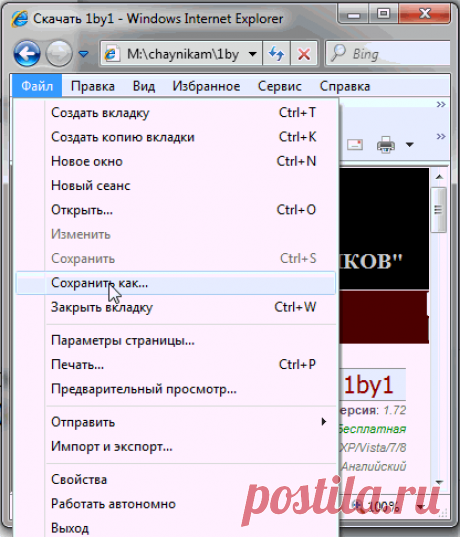The width and height of the screenshot is (460, 537).
Task: Click inside the Bing search field
Action: click(389, 54)
